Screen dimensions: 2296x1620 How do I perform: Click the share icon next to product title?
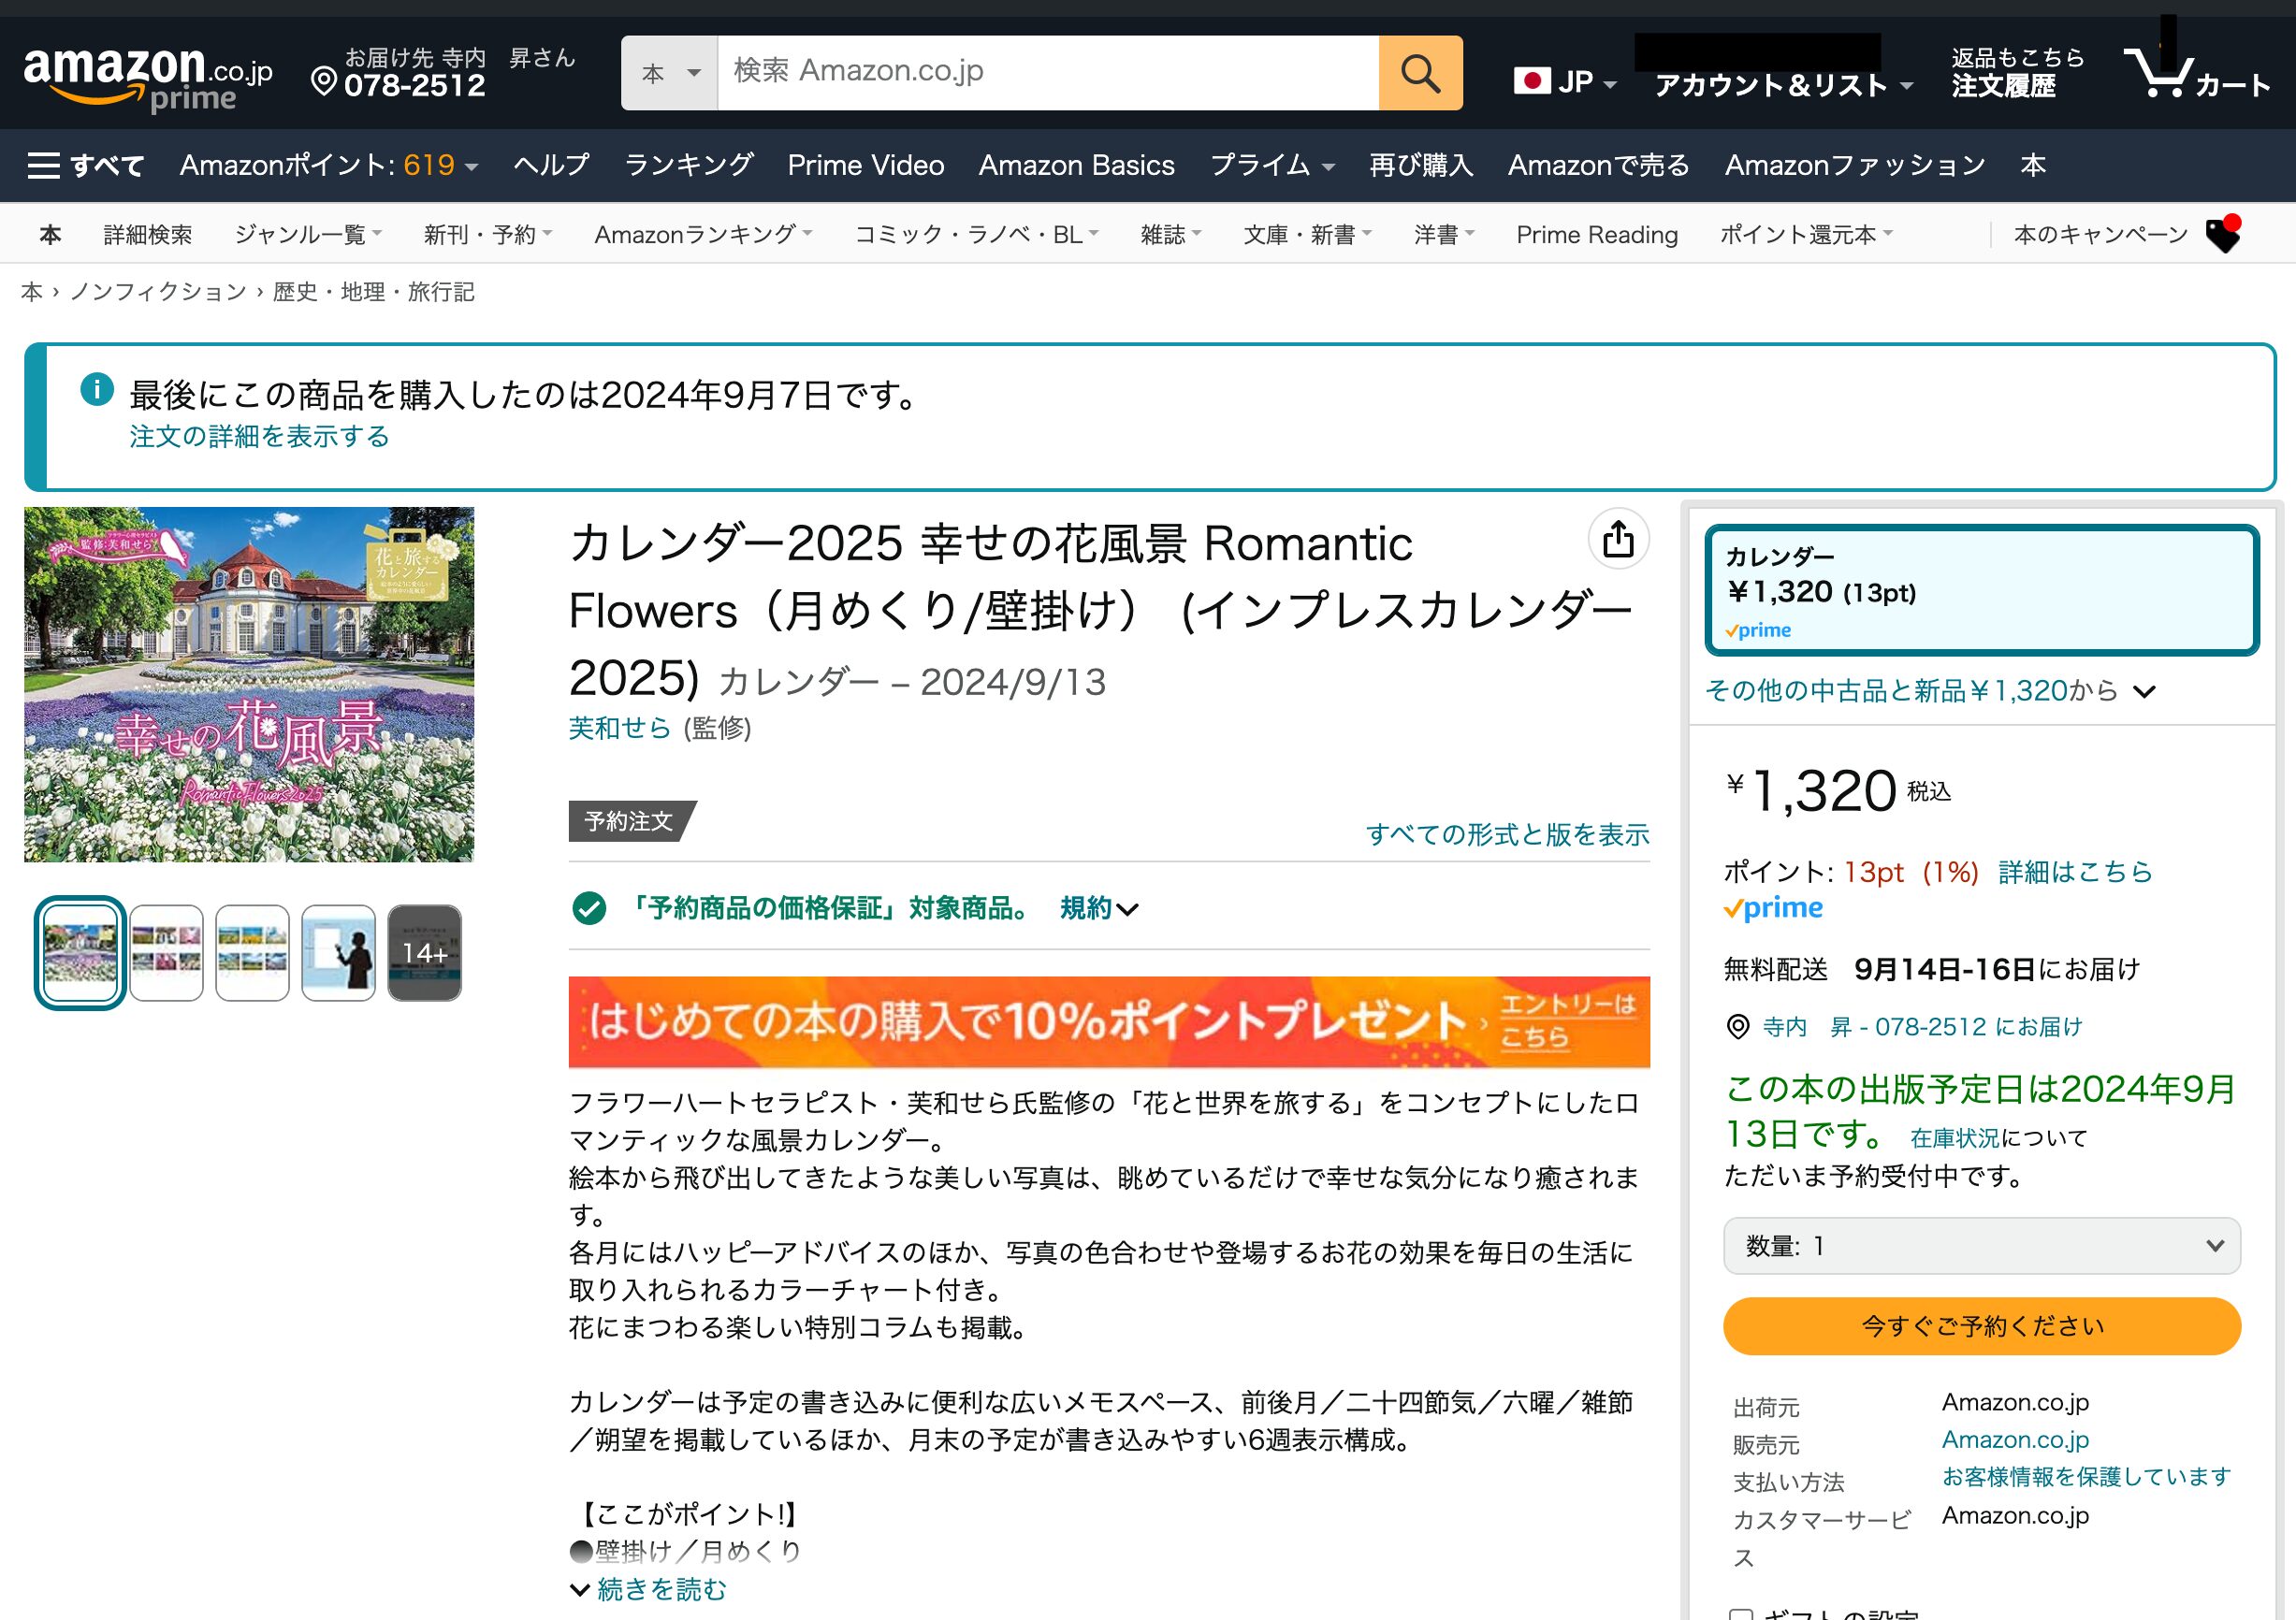click(x=1620, y=540)
